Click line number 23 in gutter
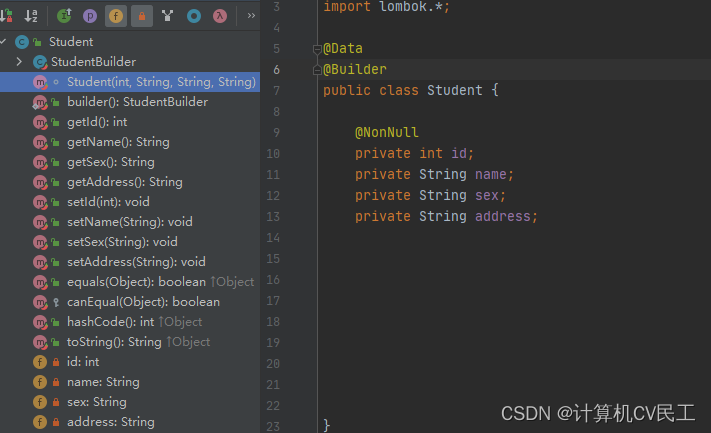Image resolution: width=711 pixels, height=433 pixels. [x=273, y=426]
